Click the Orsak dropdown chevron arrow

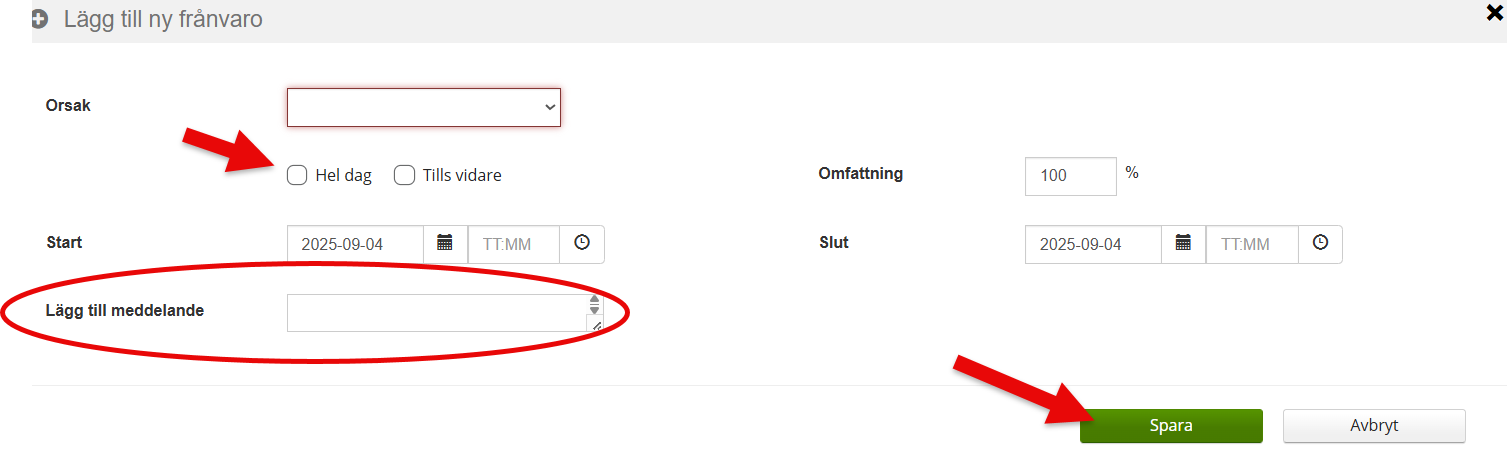click(x=549, y=107)
